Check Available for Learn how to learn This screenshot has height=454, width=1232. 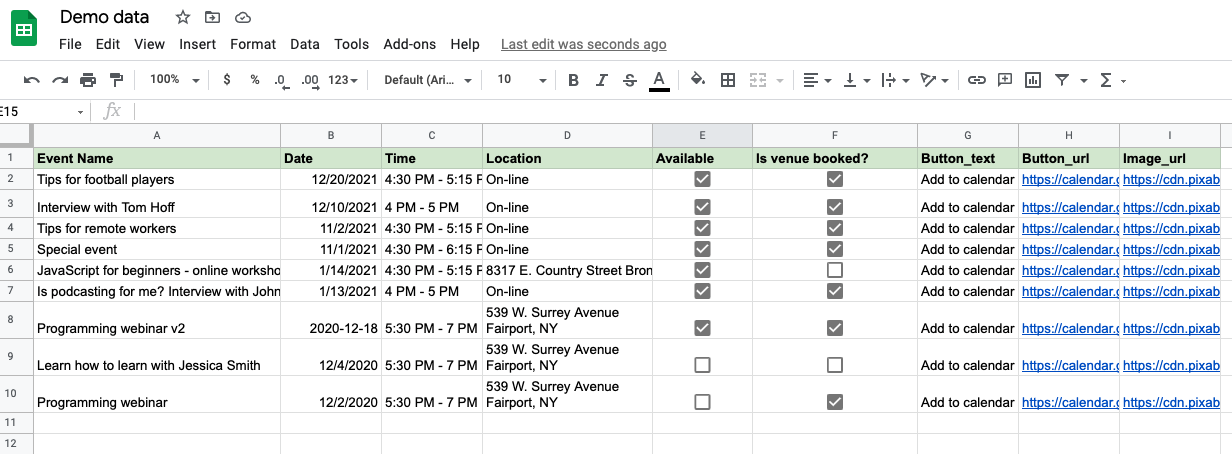pyautogui.click(x=702, y=365)
